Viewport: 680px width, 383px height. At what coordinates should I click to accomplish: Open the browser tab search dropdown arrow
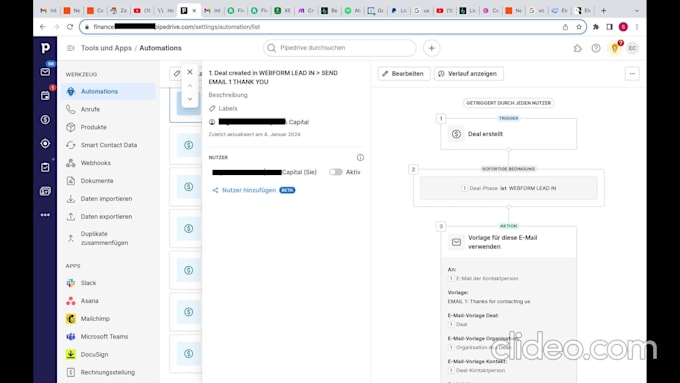pyautogui.click(x=636, y=10)
